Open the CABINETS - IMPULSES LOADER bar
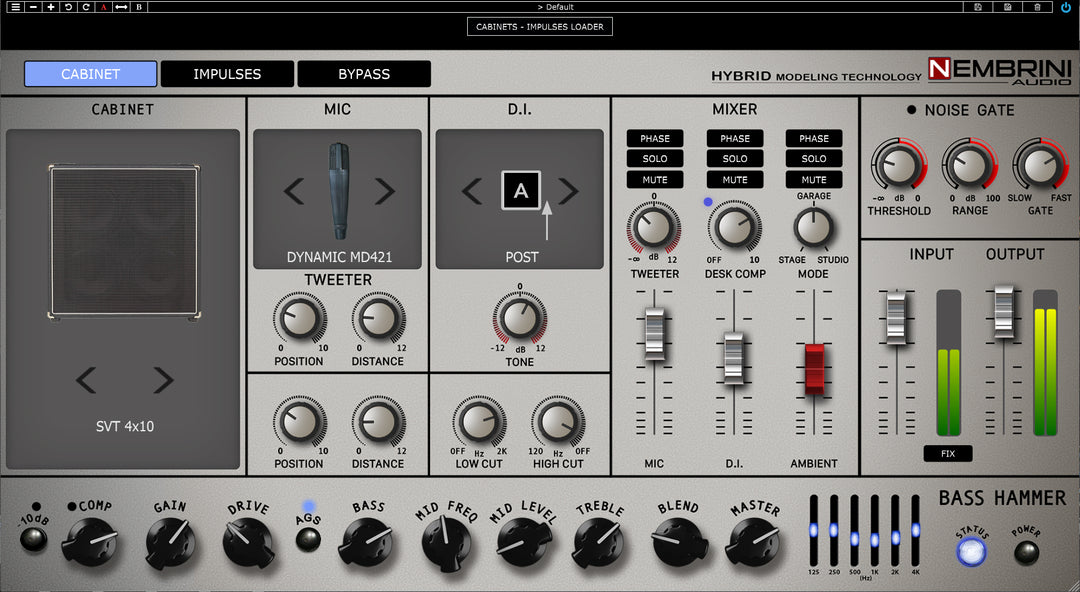 pos(540,26)
